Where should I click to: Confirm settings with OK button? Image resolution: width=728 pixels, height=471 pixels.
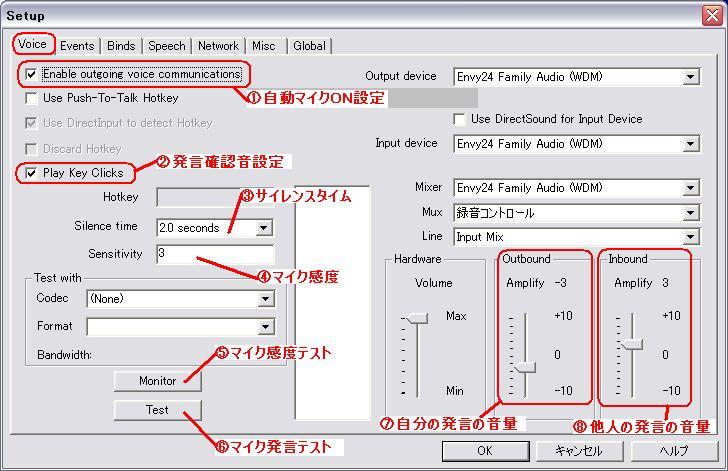(484, 451)
